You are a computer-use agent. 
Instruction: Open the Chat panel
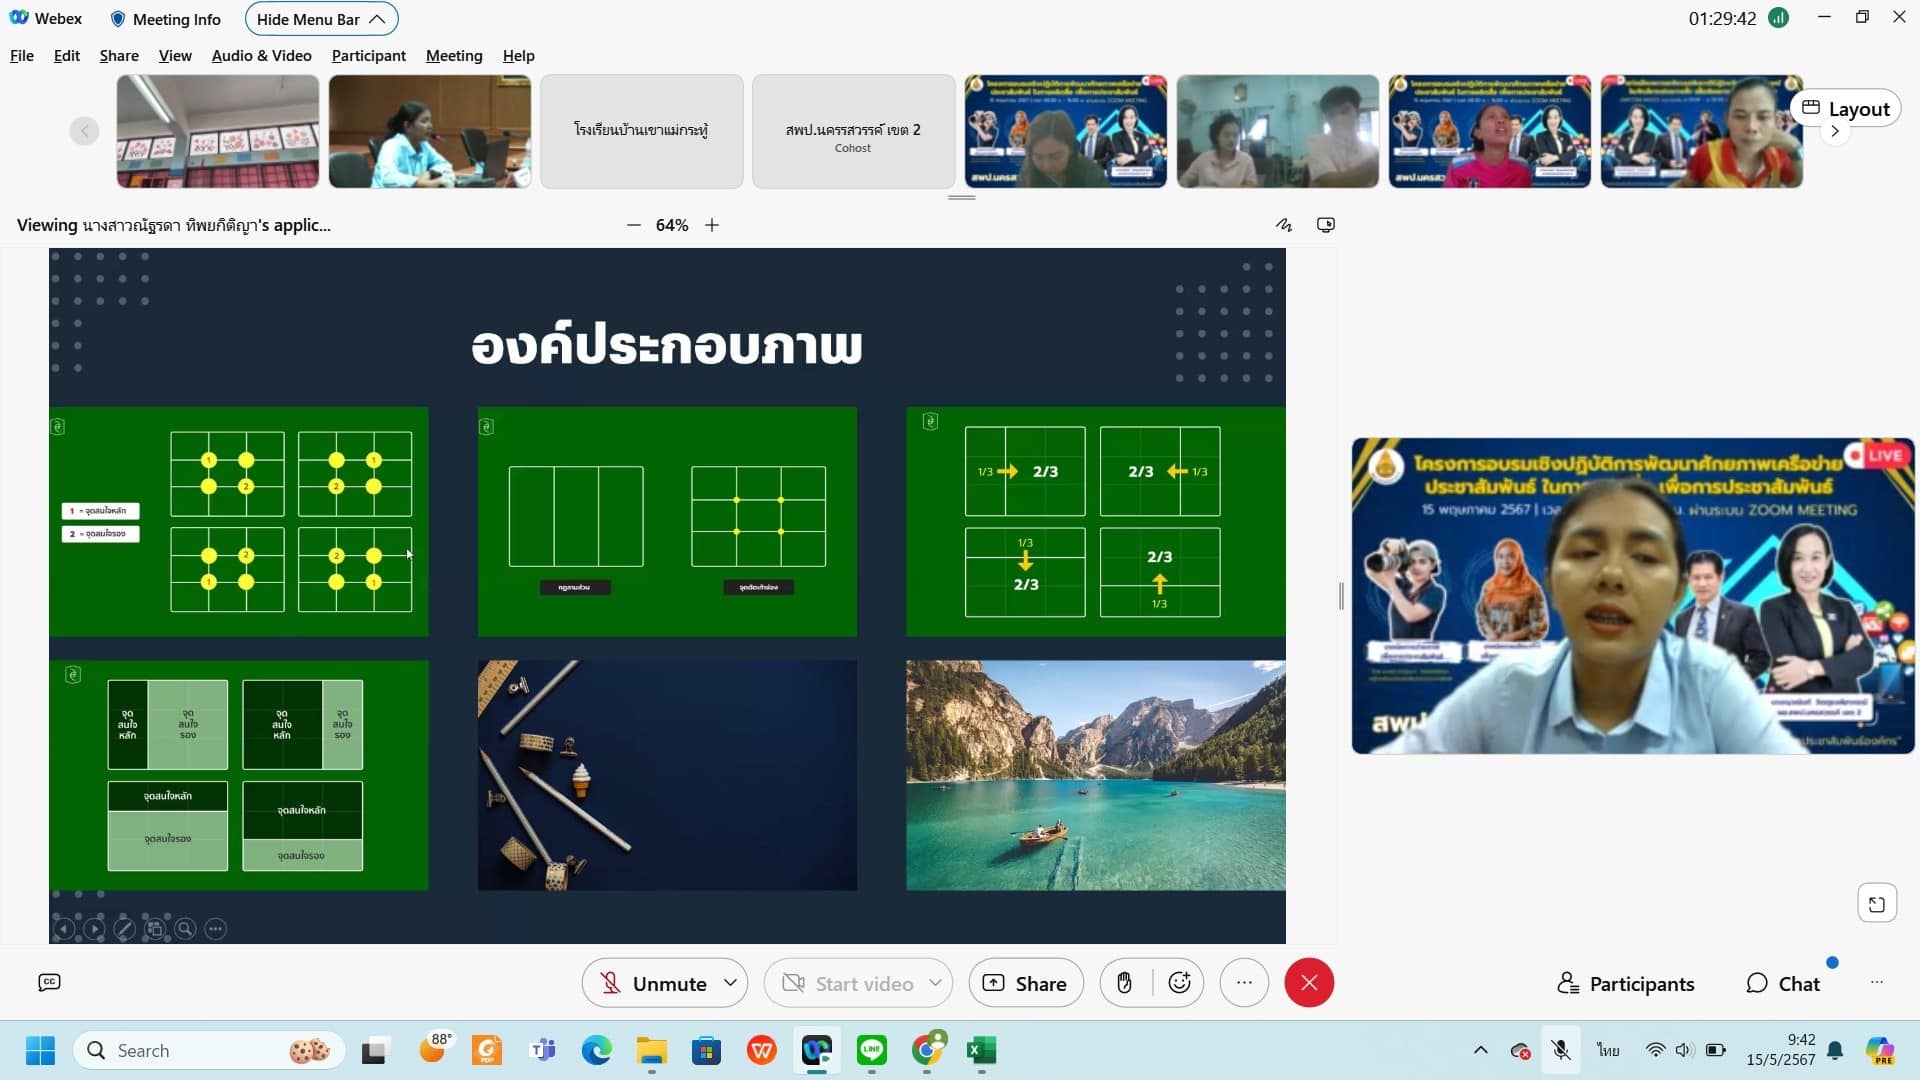1783,984
